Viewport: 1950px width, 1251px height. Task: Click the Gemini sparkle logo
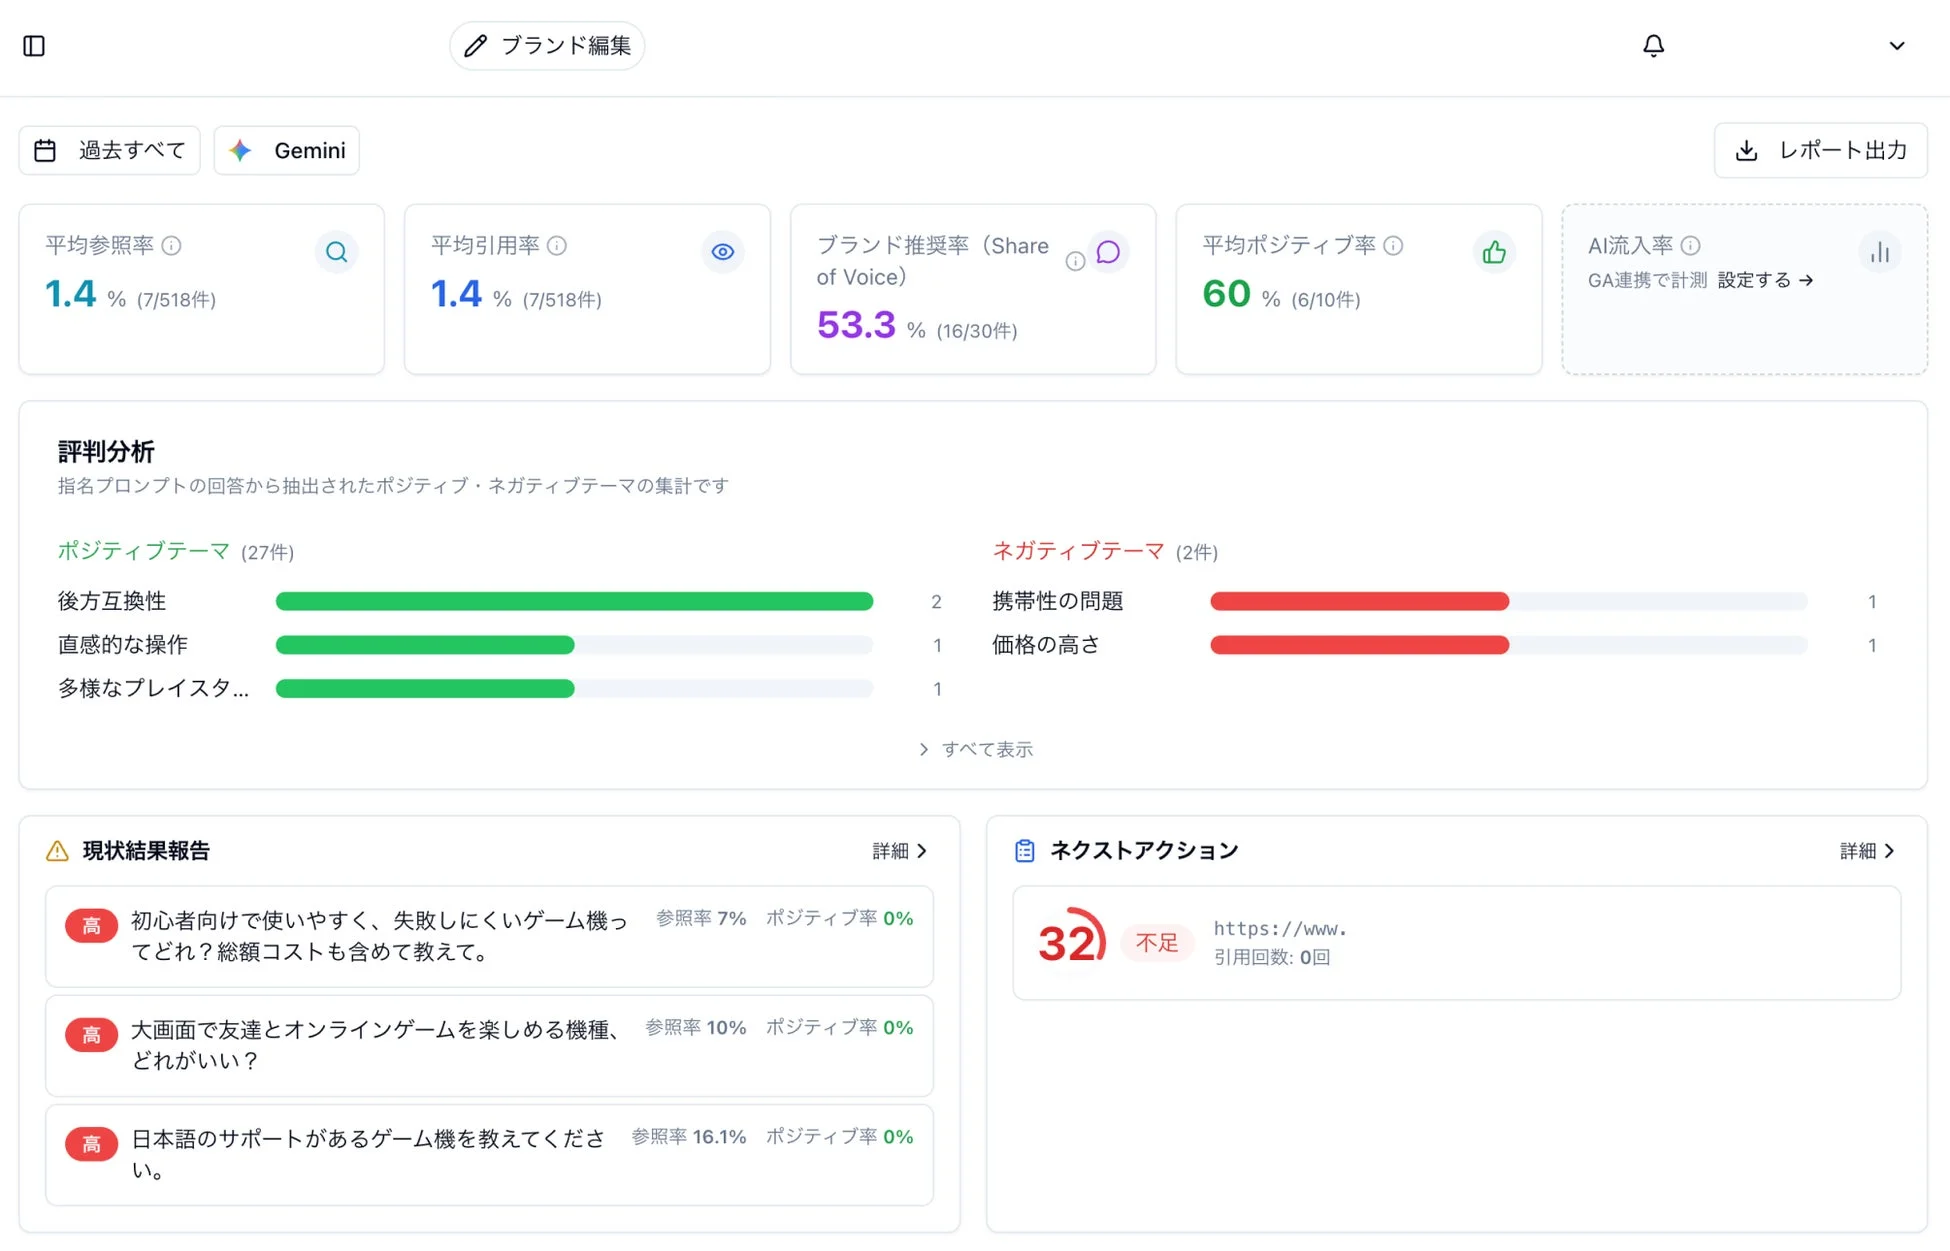pyautogui.click(x=240, y=151)
